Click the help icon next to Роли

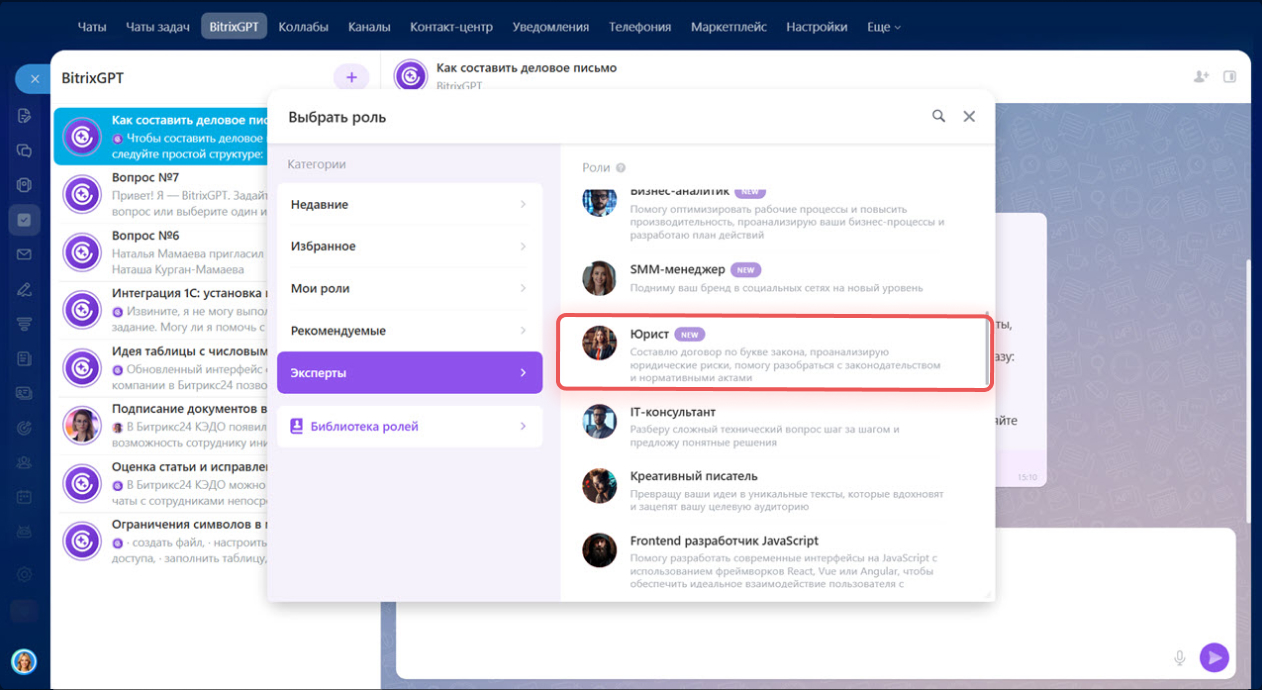(x=621, y=168)
